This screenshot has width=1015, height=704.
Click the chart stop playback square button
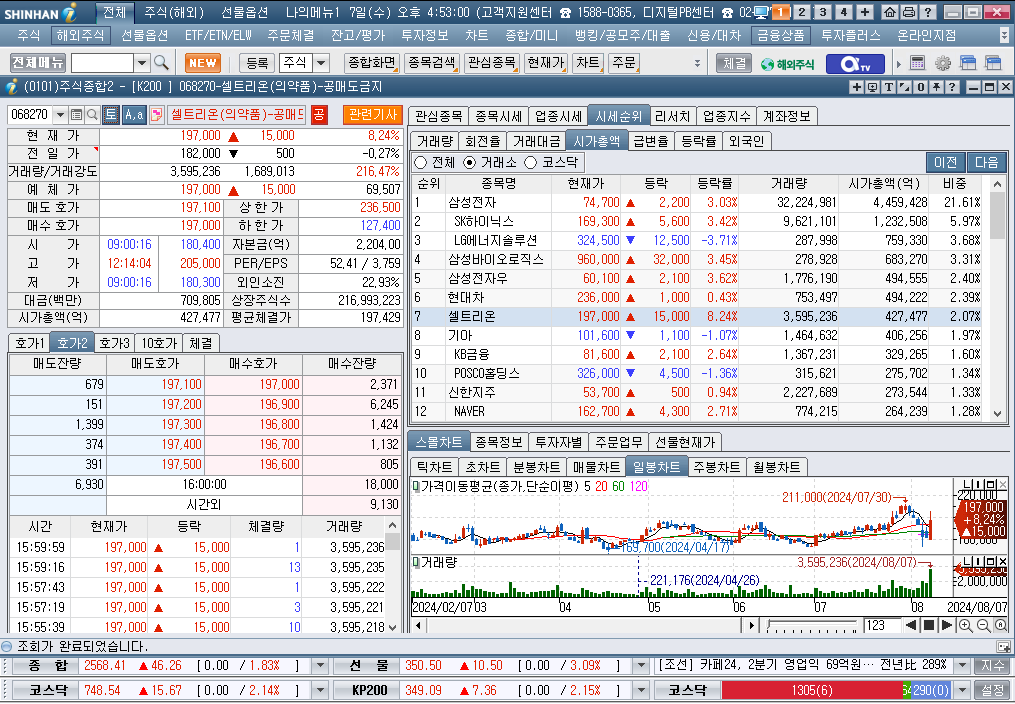929,625
